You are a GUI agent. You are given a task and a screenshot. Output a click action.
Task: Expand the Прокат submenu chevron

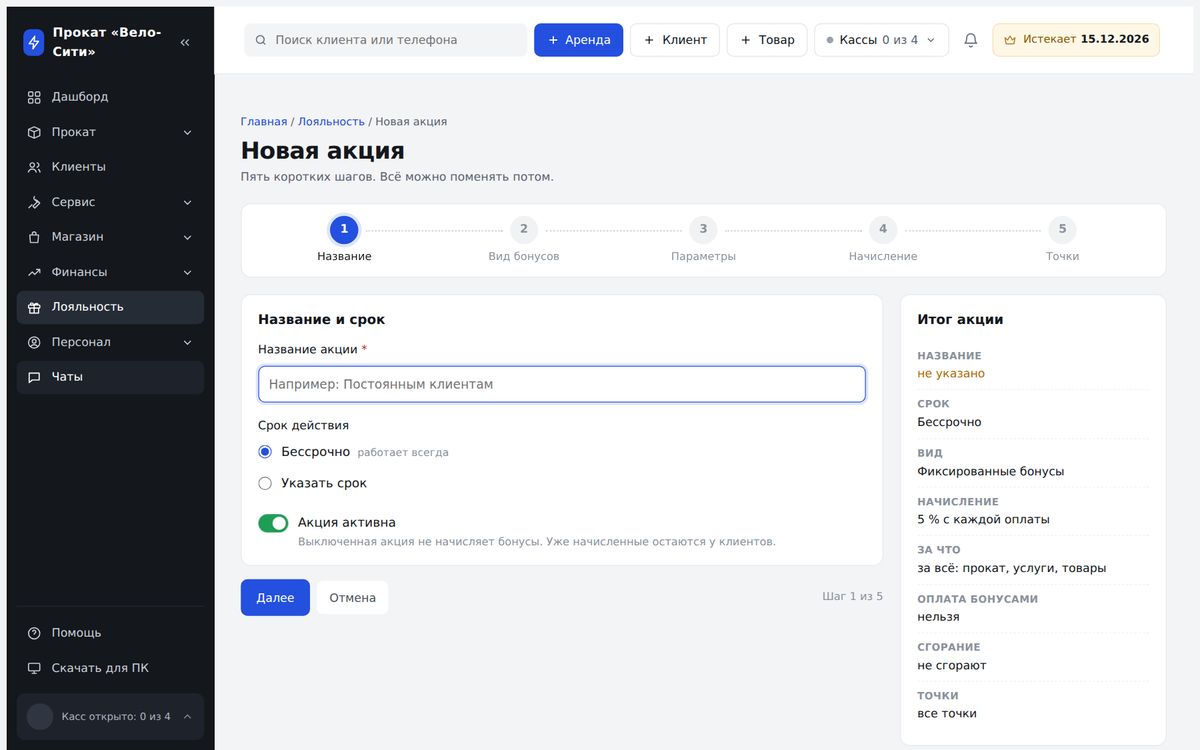(x=187, y=132)
